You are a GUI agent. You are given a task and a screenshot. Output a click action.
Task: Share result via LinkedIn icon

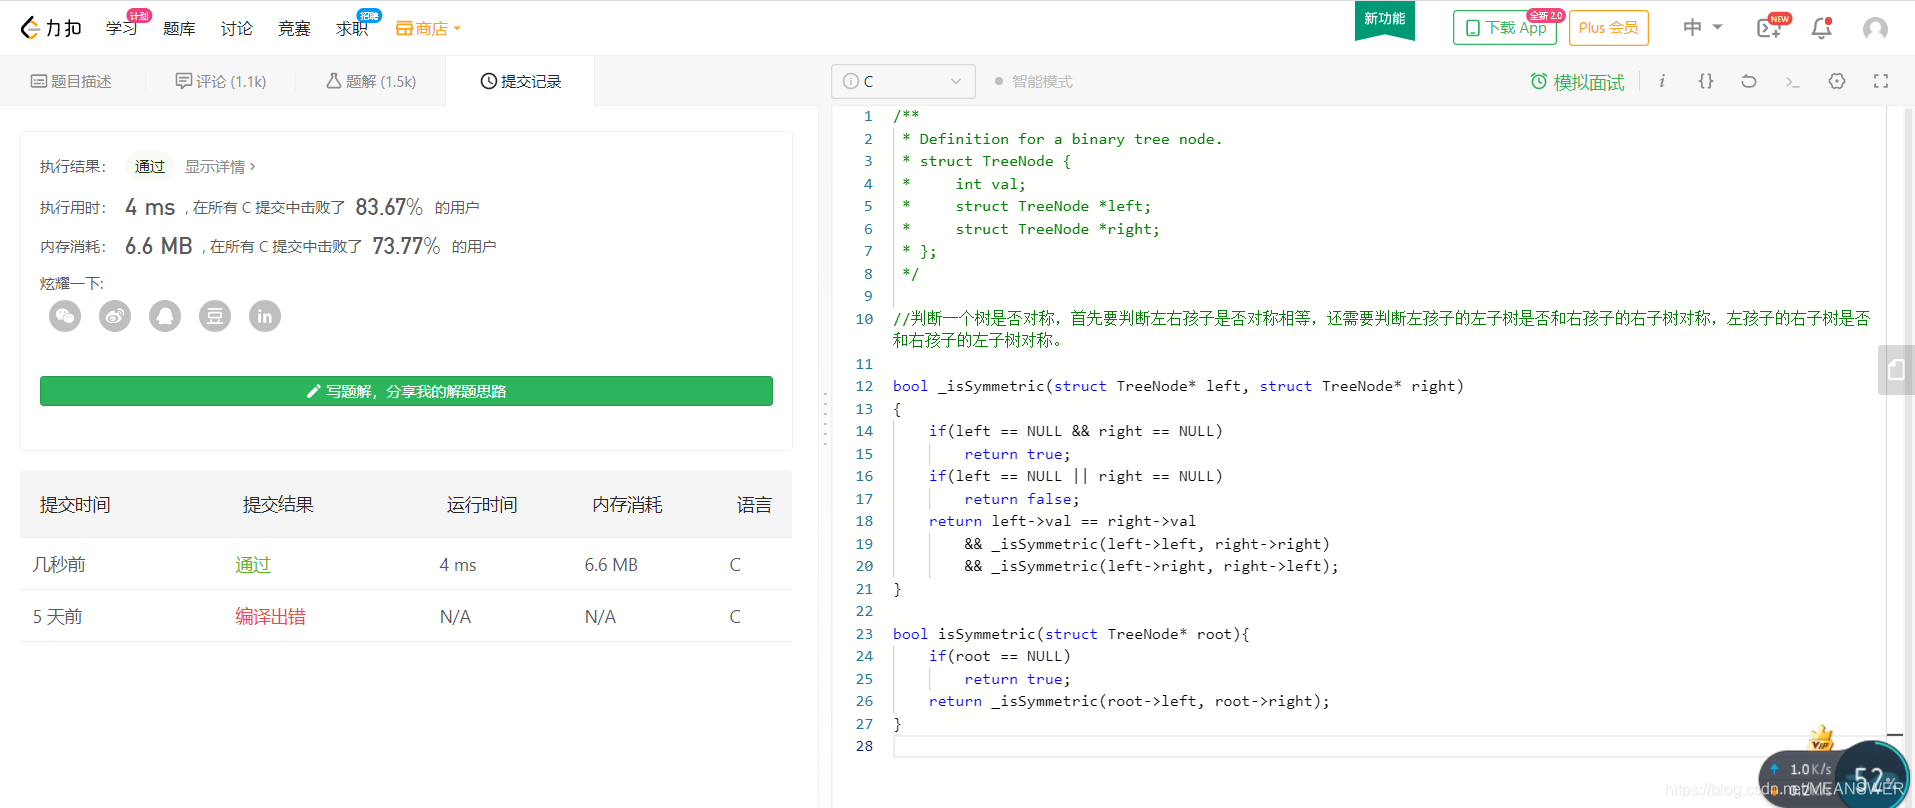point(265,317)
